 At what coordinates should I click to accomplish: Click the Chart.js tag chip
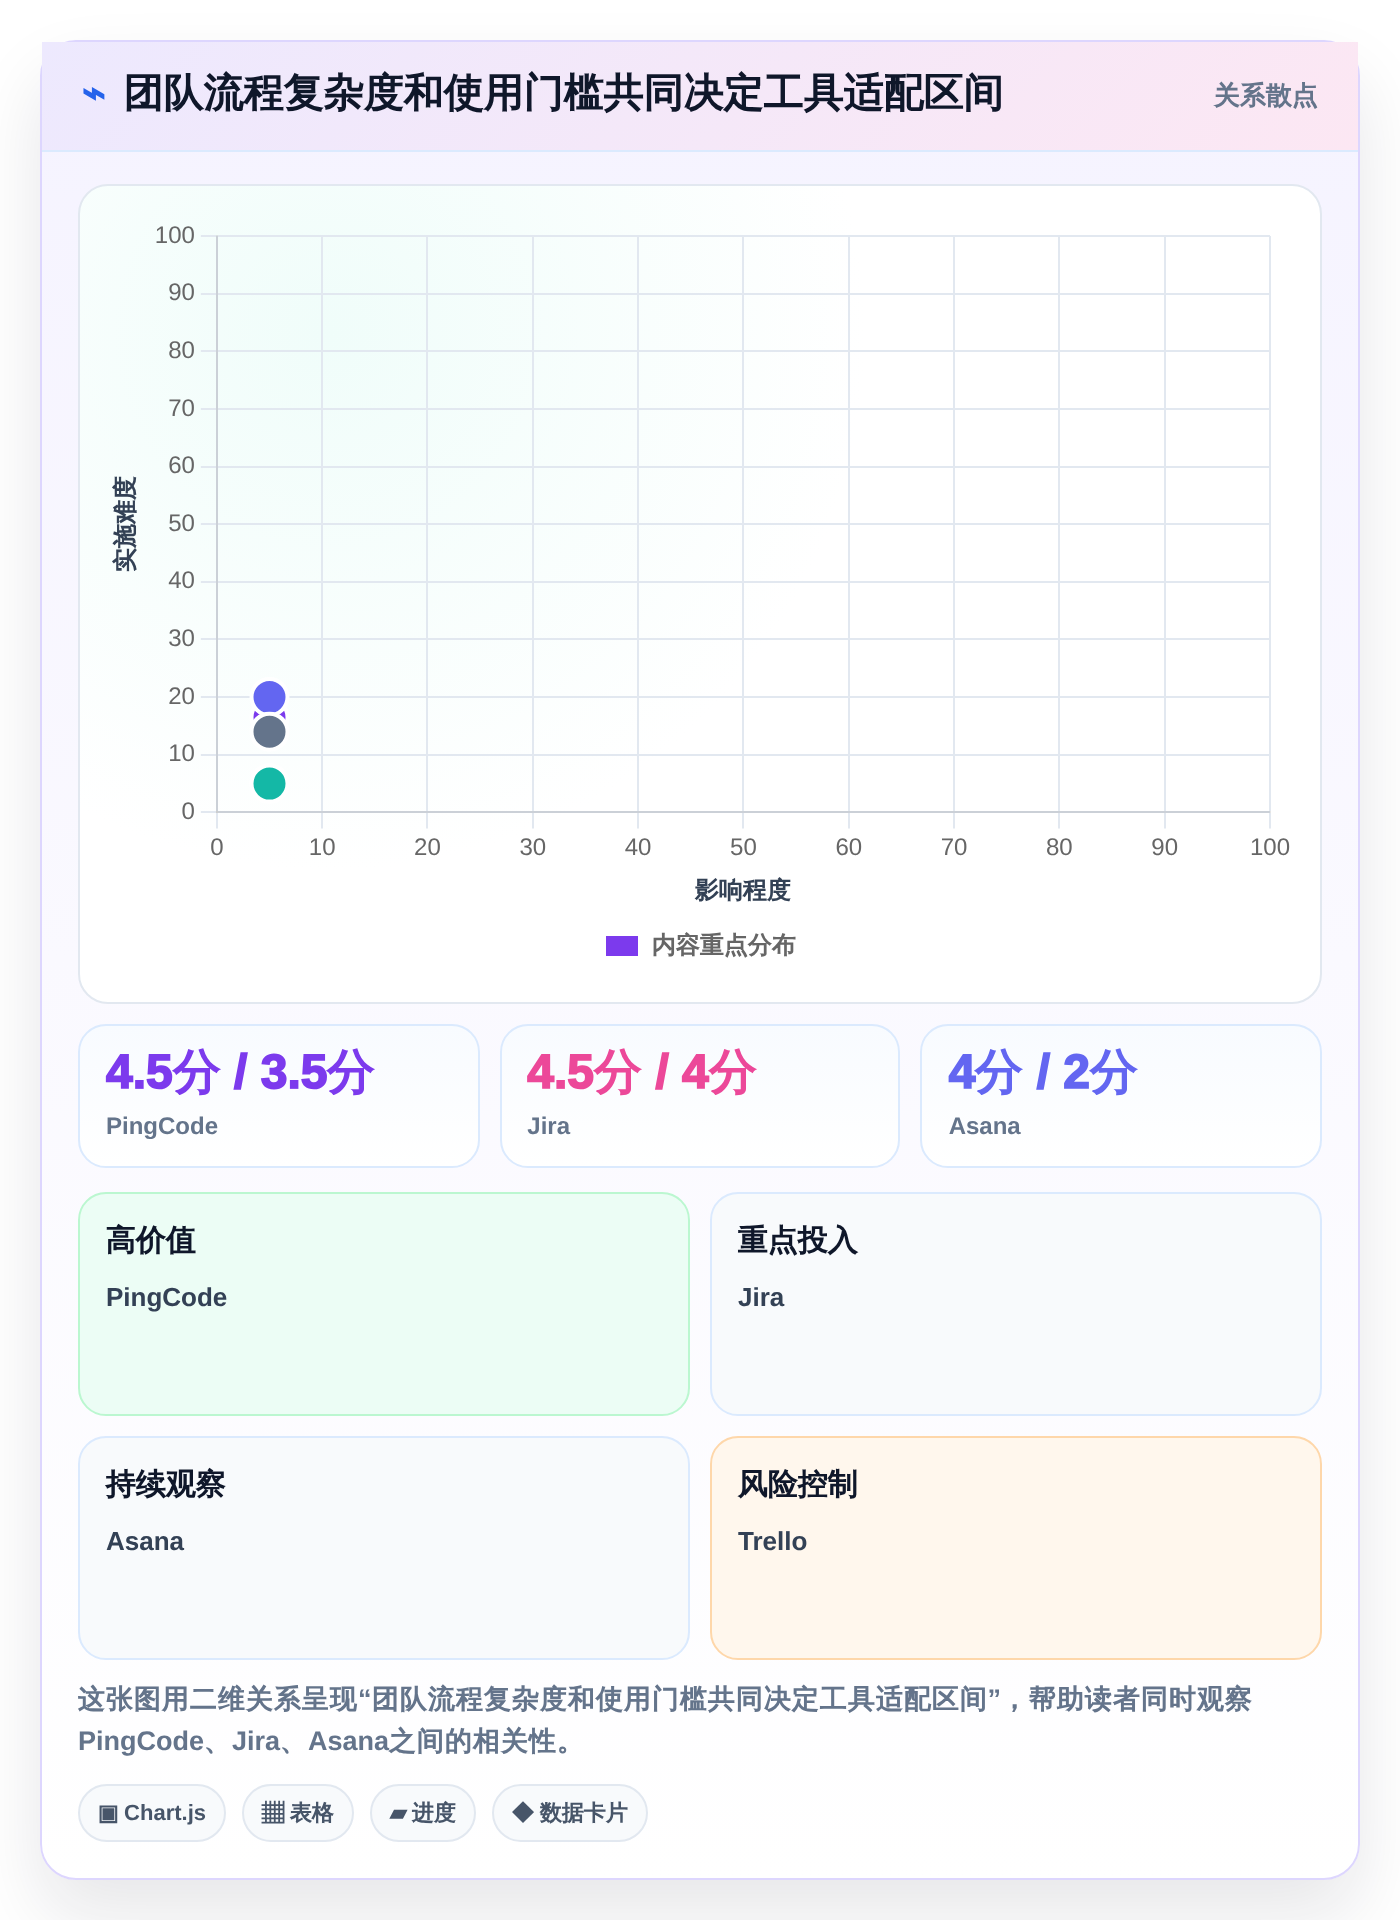(x=152, y=1813)
